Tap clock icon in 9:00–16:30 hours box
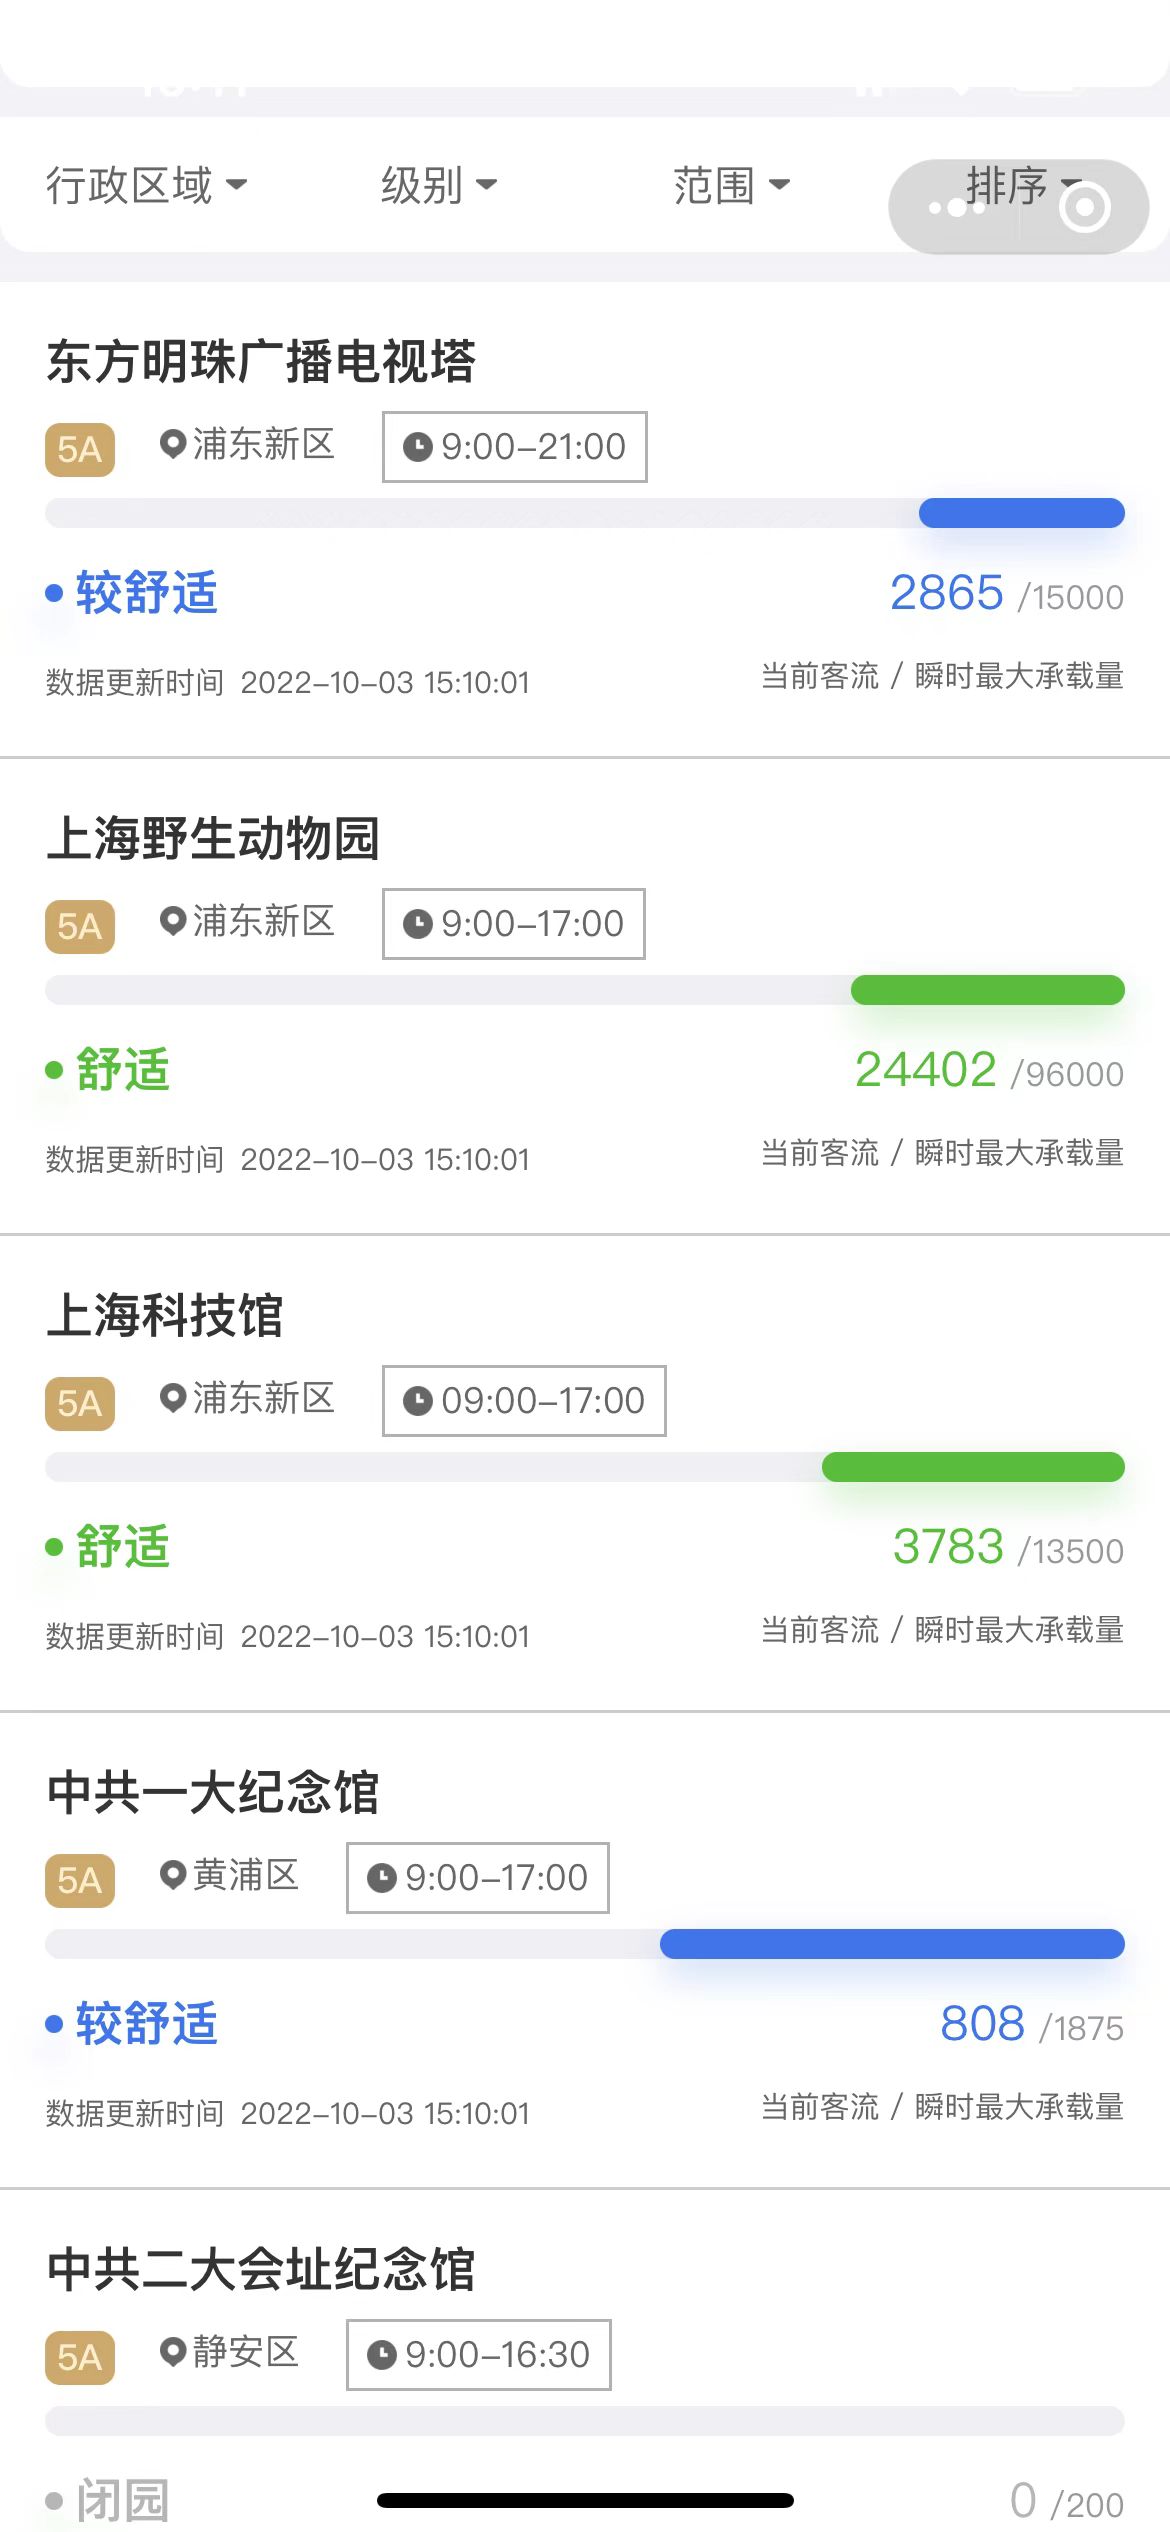This screenshot has width=1170, height=2532. [x=381, y=2355]
